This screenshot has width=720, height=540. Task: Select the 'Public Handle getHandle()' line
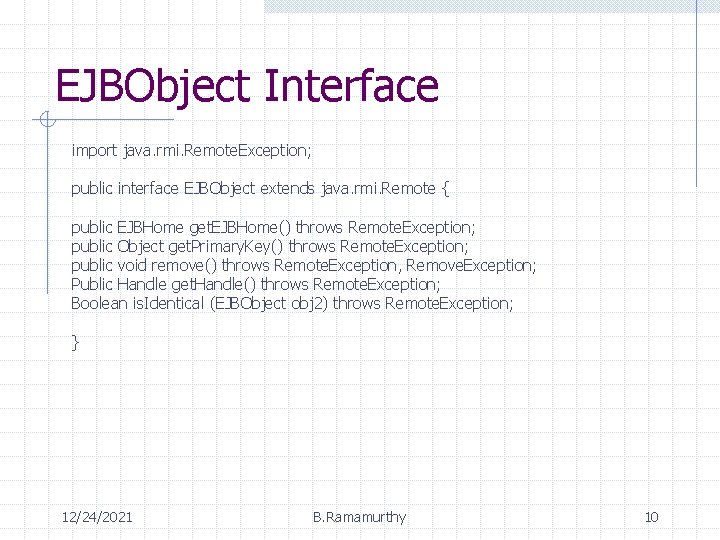tap(255, 285)
